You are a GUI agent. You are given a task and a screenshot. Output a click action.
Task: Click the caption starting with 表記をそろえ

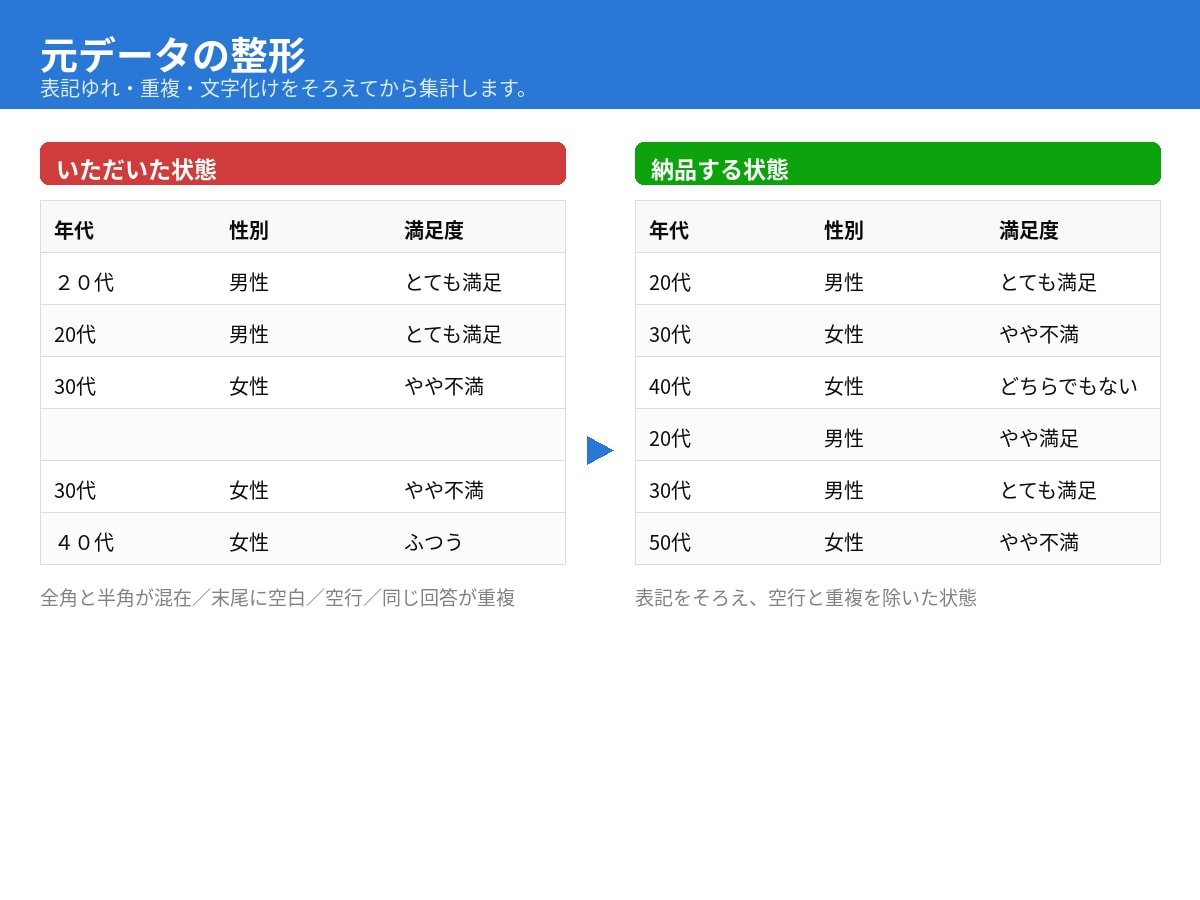coord(806,598)
